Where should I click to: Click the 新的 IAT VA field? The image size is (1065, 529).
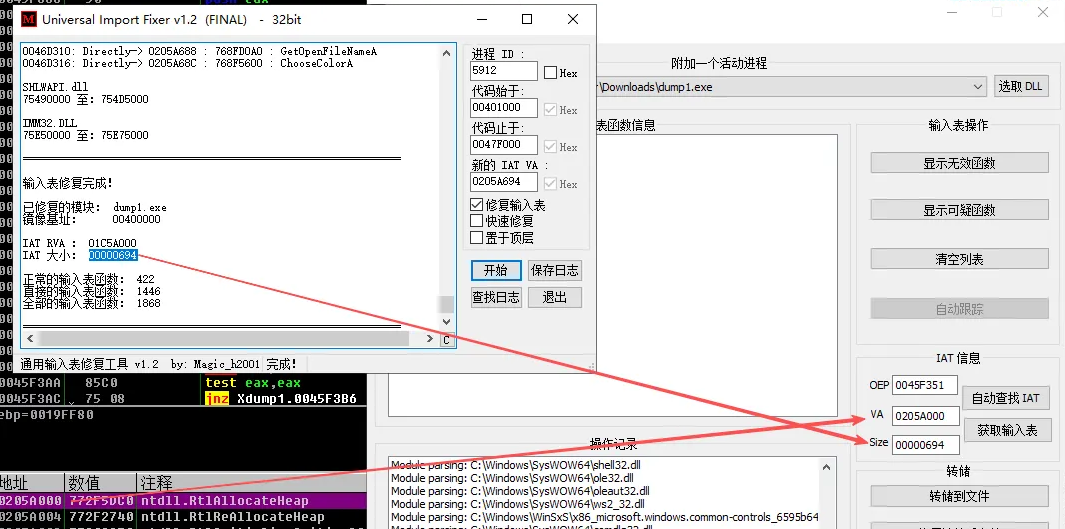point(503,182)
